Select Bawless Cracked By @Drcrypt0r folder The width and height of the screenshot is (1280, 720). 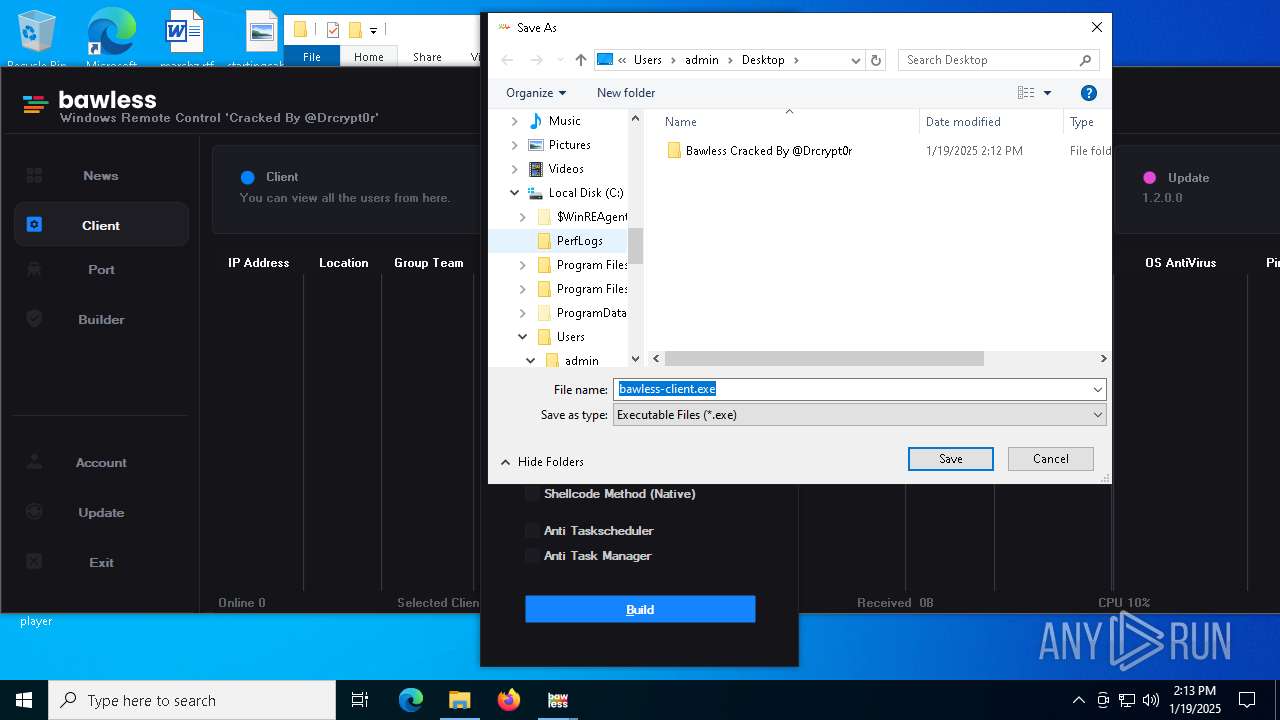769,151
